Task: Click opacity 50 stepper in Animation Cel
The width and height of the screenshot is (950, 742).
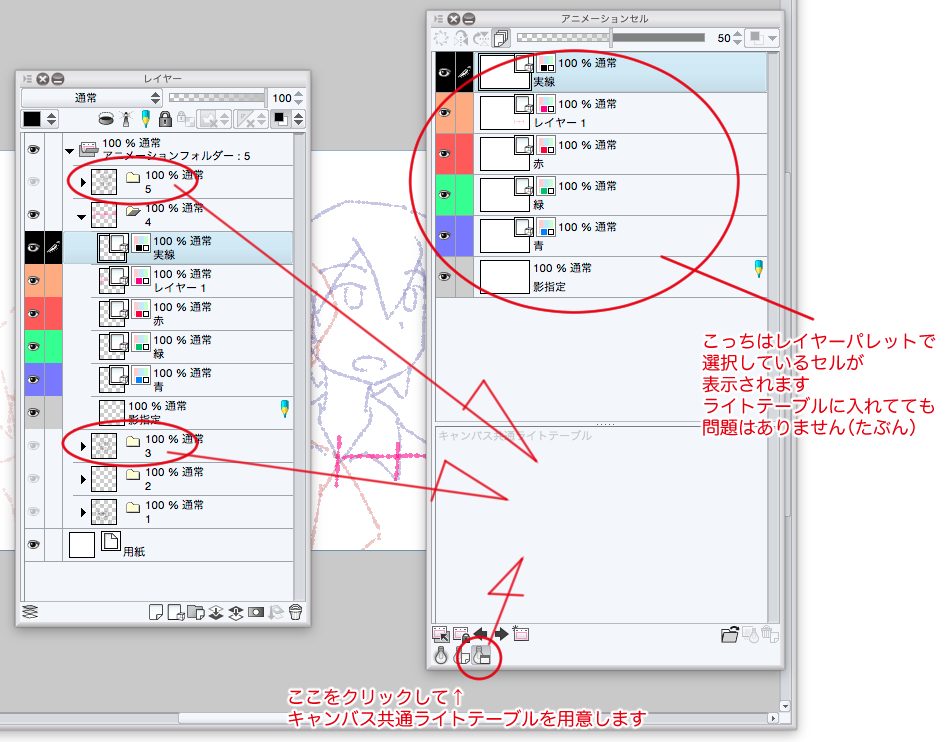Action: tap(737, 38)
